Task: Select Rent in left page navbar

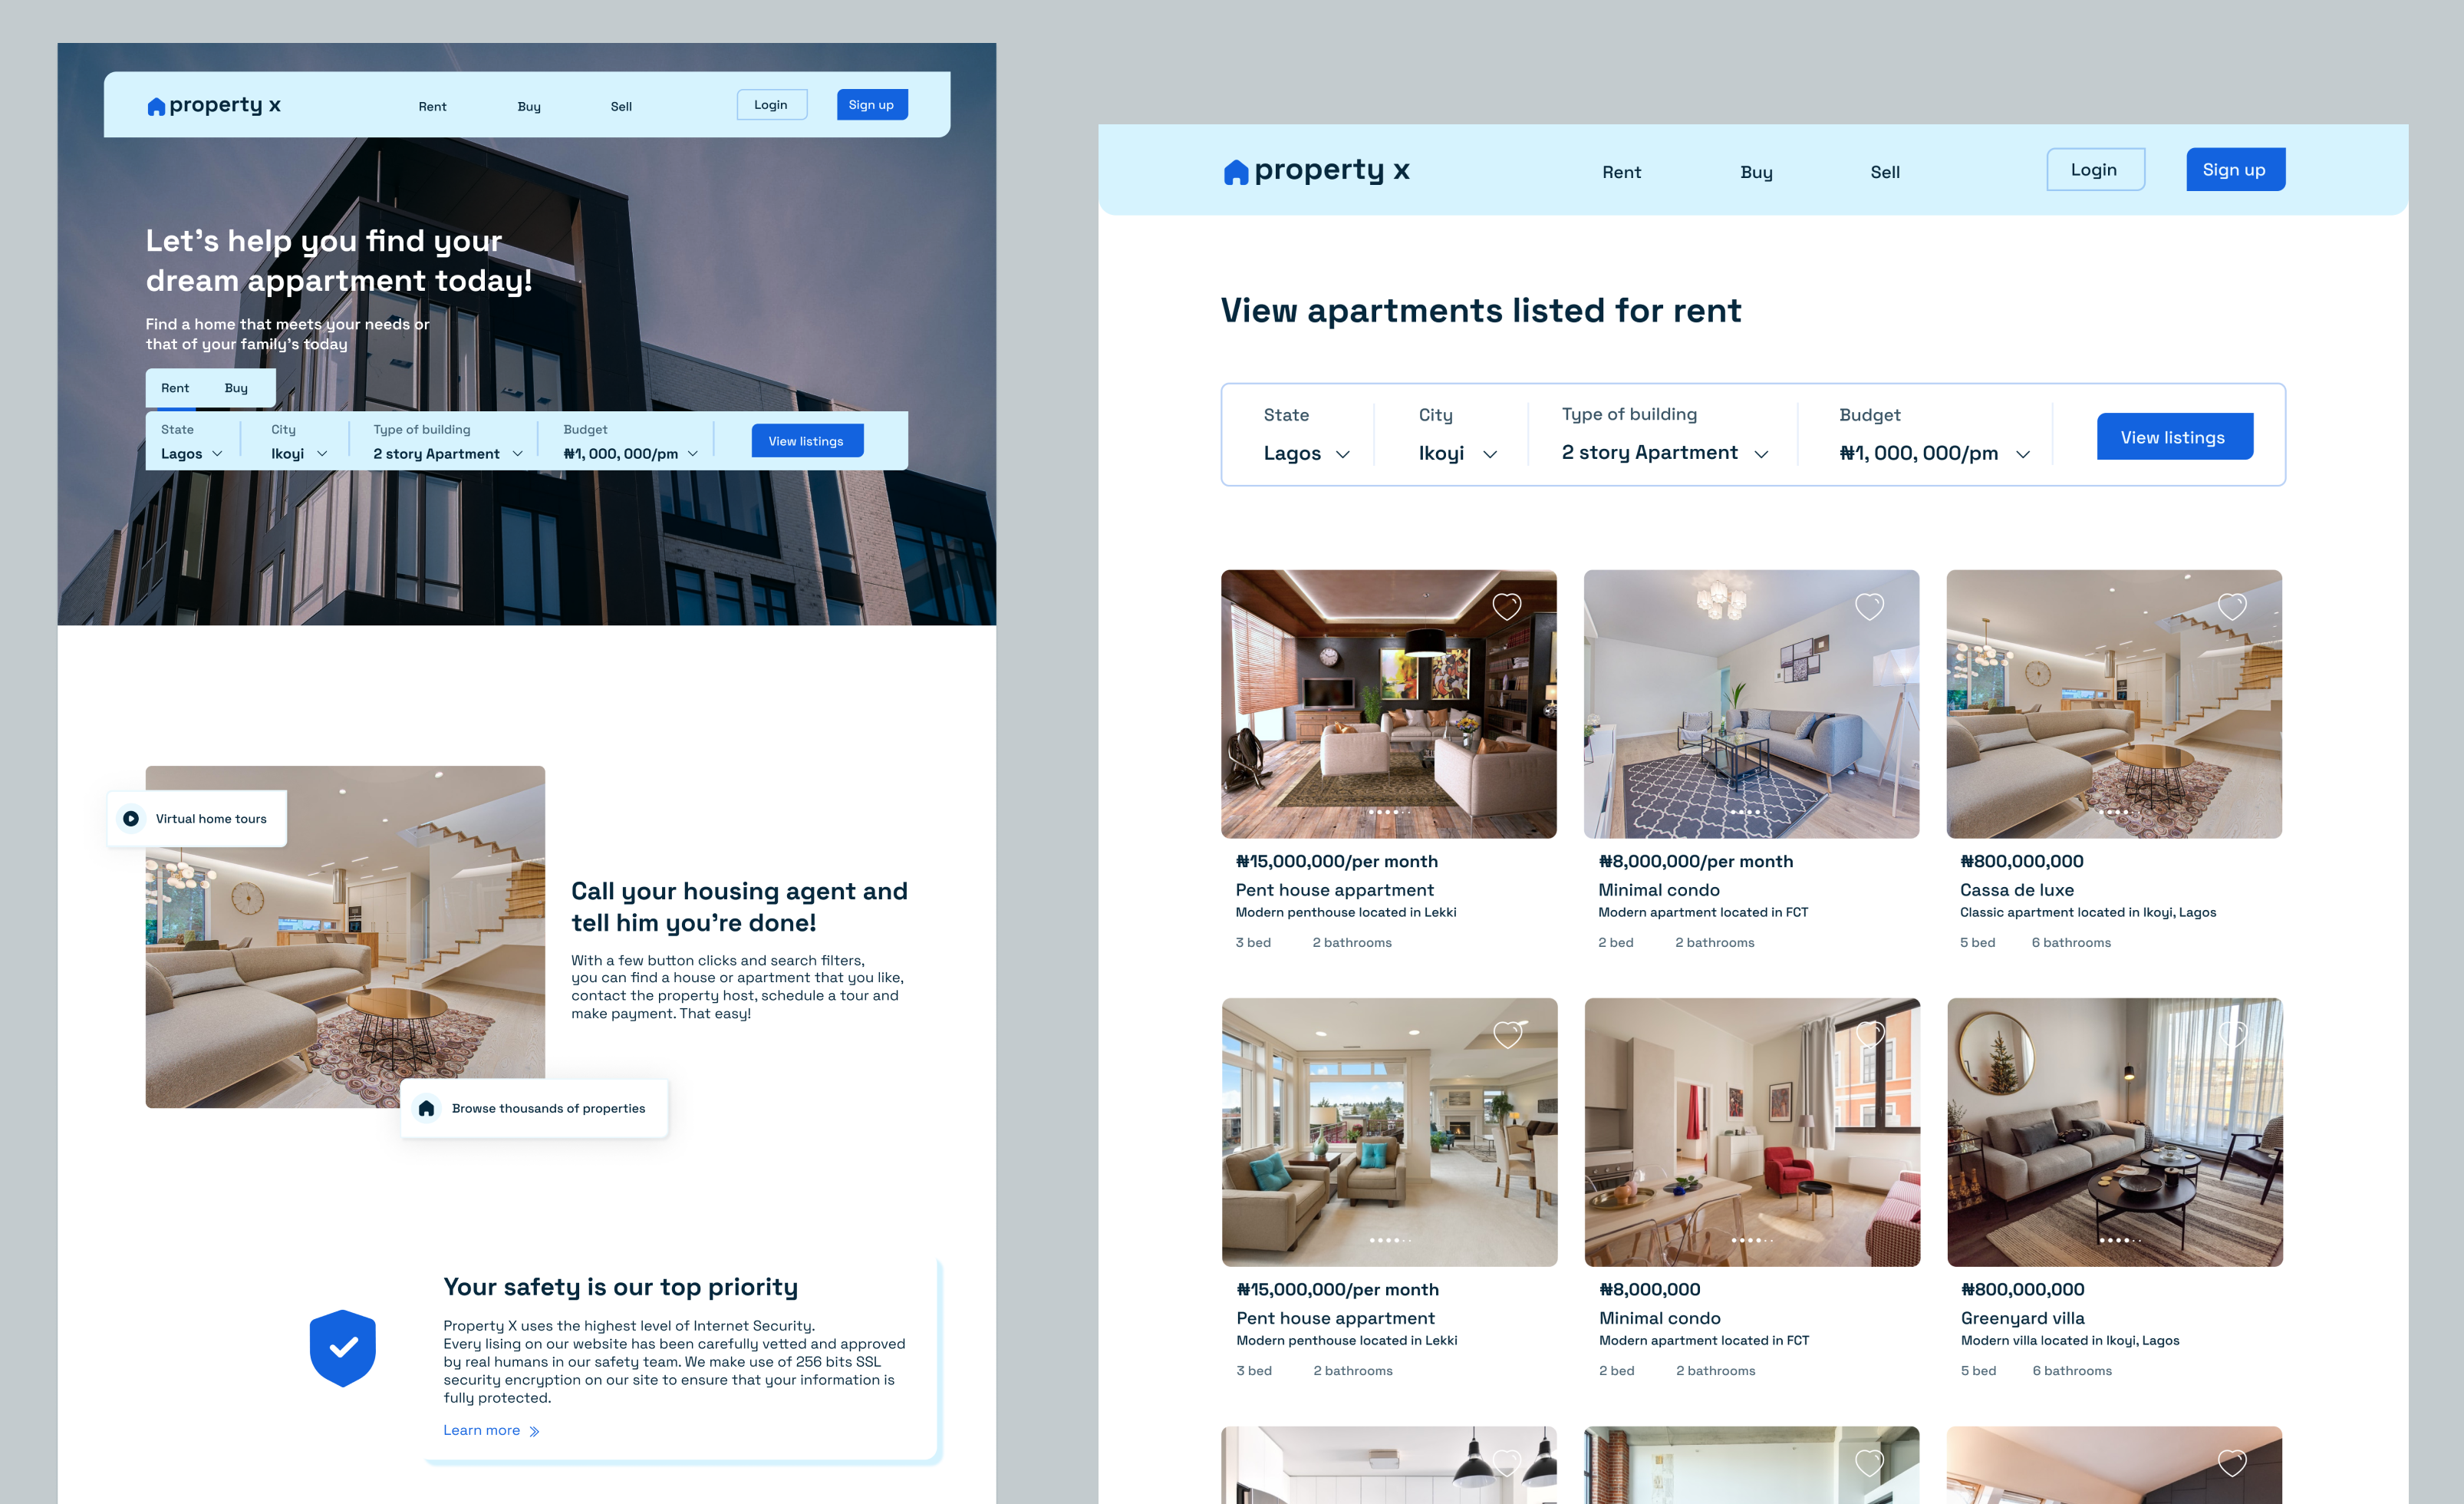Action: click(432, 107)
